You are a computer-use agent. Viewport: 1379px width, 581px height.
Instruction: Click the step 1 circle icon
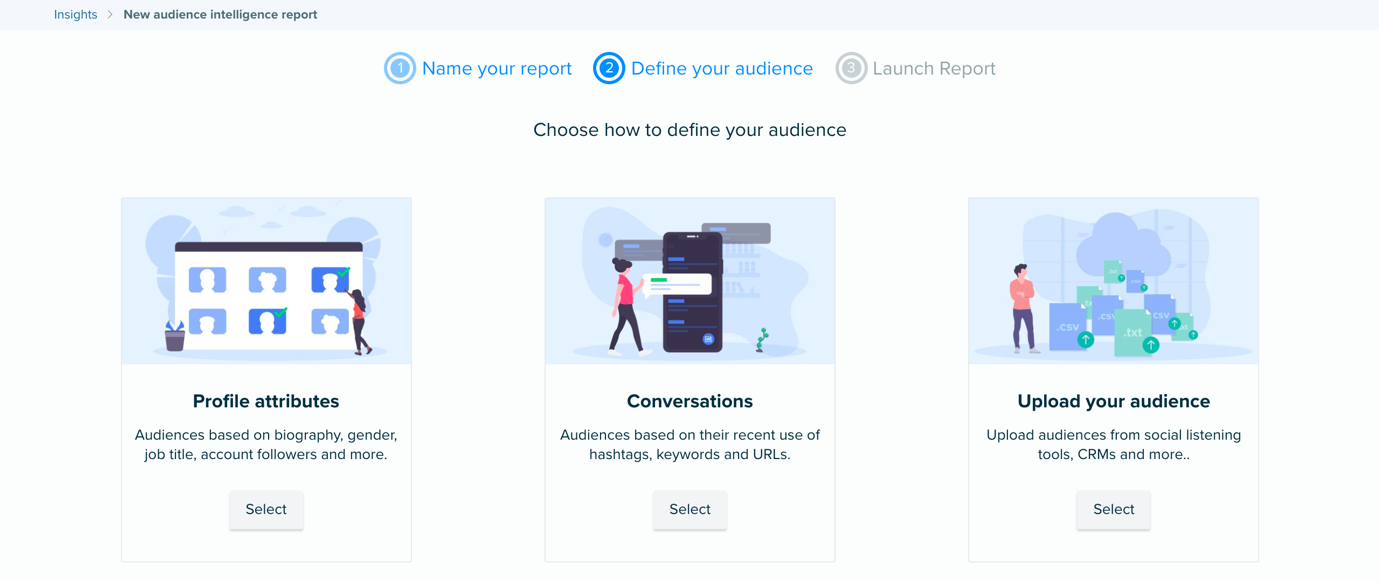(x=400, y=68)
